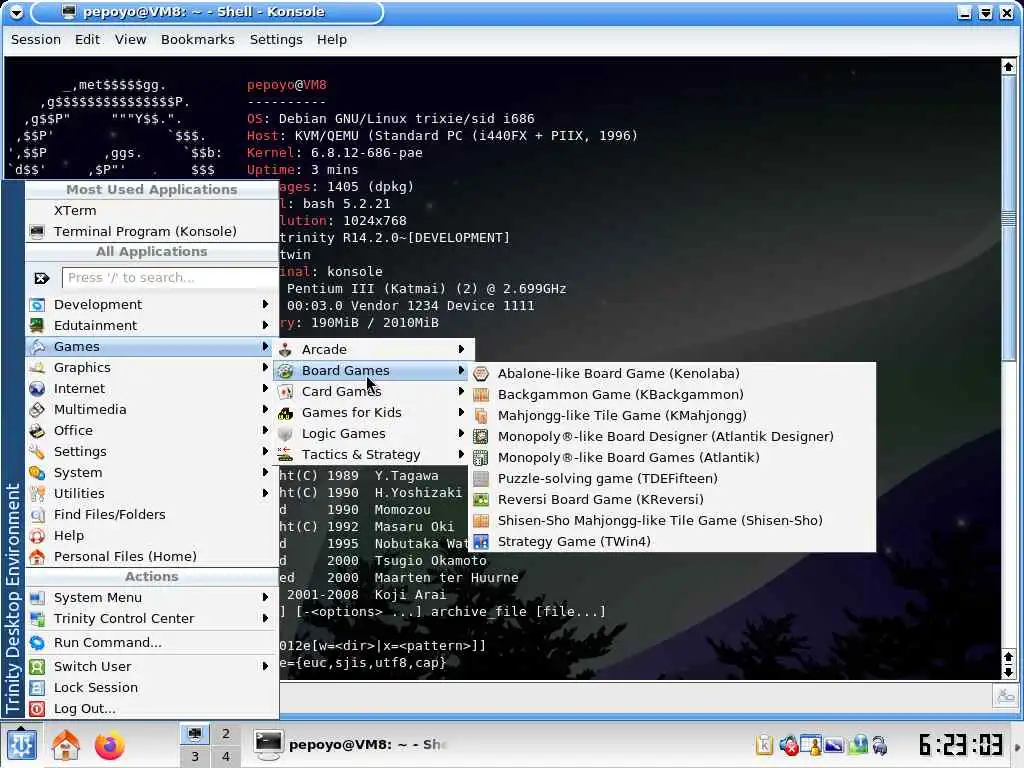Click the Atlantik board game icon

pos(481,457)
